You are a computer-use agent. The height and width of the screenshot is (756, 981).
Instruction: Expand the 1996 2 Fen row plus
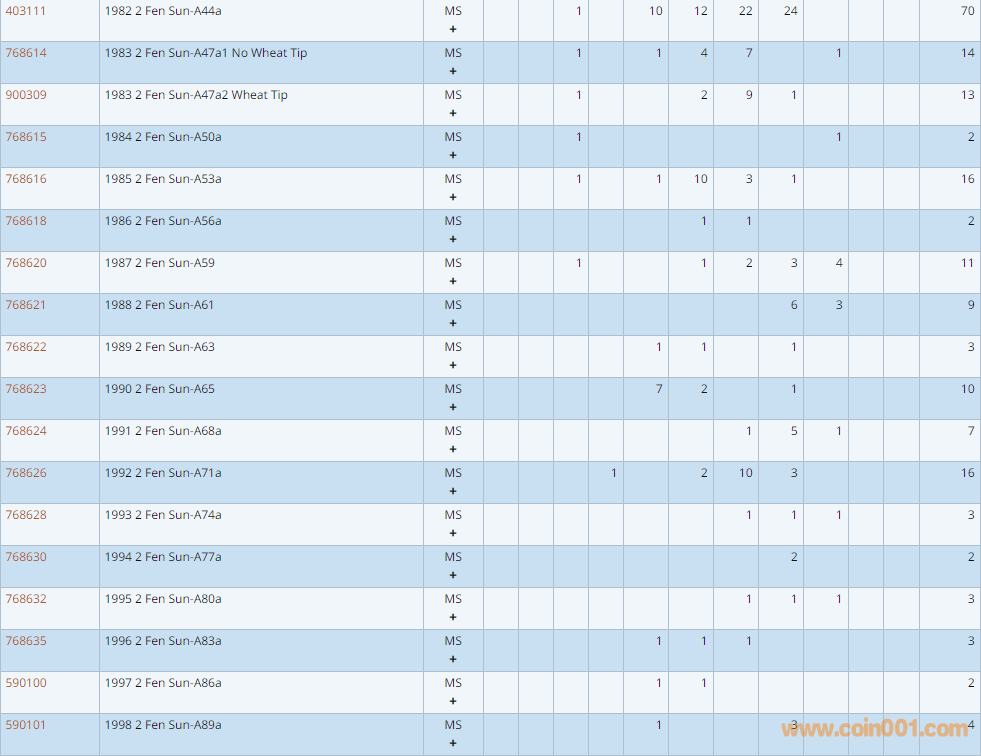click(453, 659)
